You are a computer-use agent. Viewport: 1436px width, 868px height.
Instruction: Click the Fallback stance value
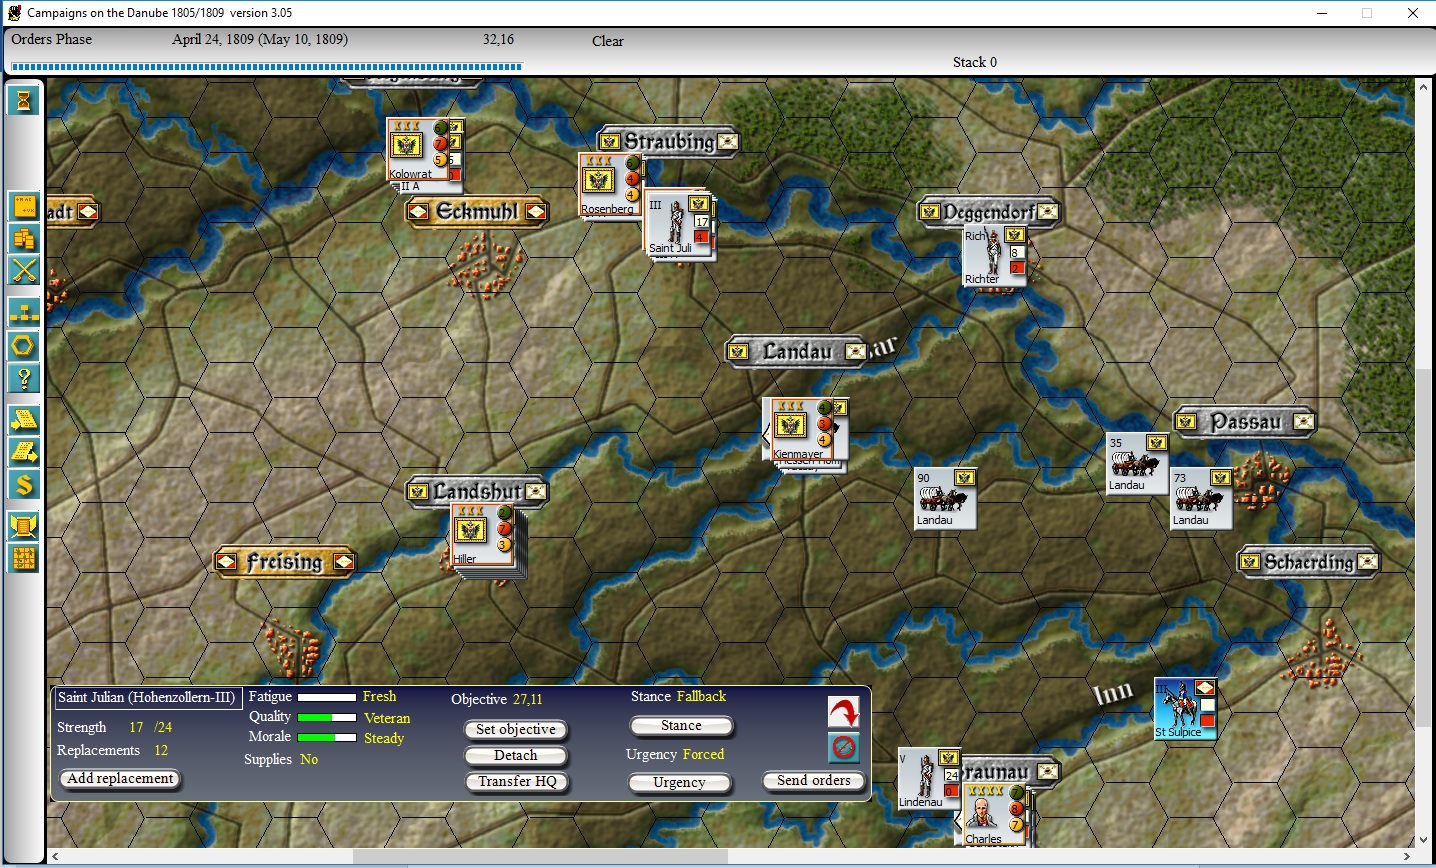coord(701,696)
